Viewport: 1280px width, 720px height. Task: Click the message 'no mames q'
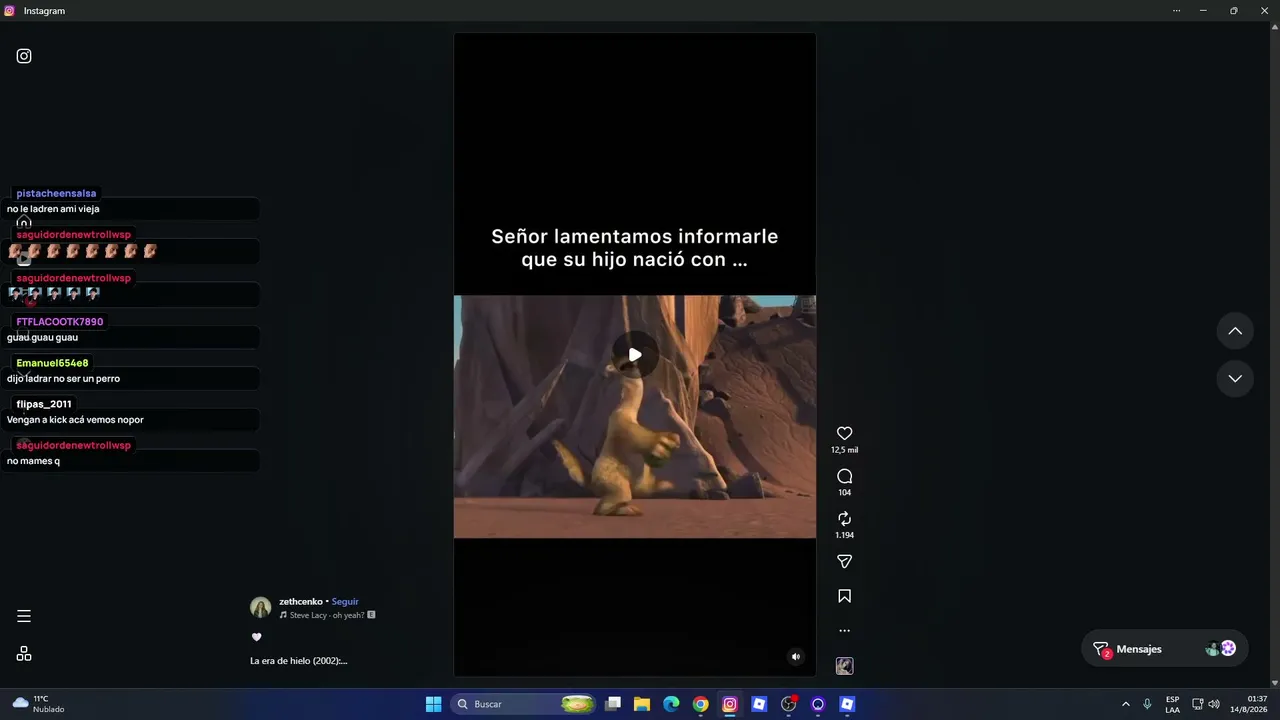tap(33, 461)
